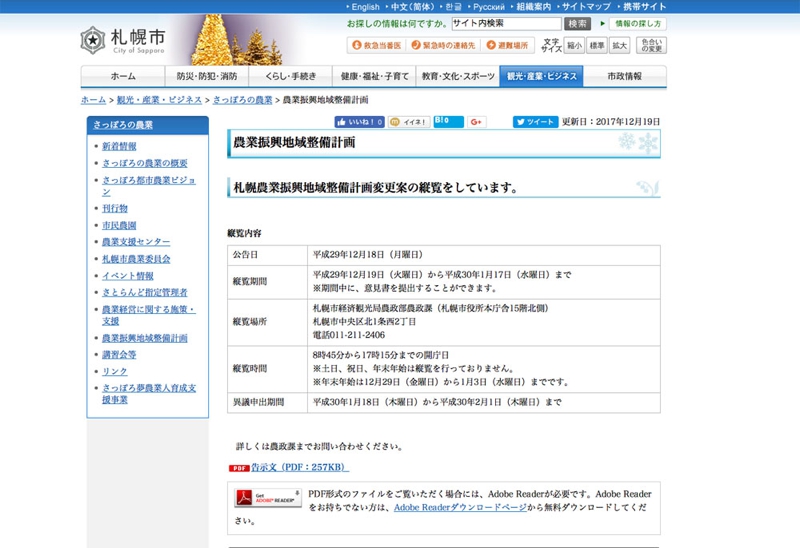Click the 検索 search button
This screenshot has width=800, height=548.
point(577,23)
